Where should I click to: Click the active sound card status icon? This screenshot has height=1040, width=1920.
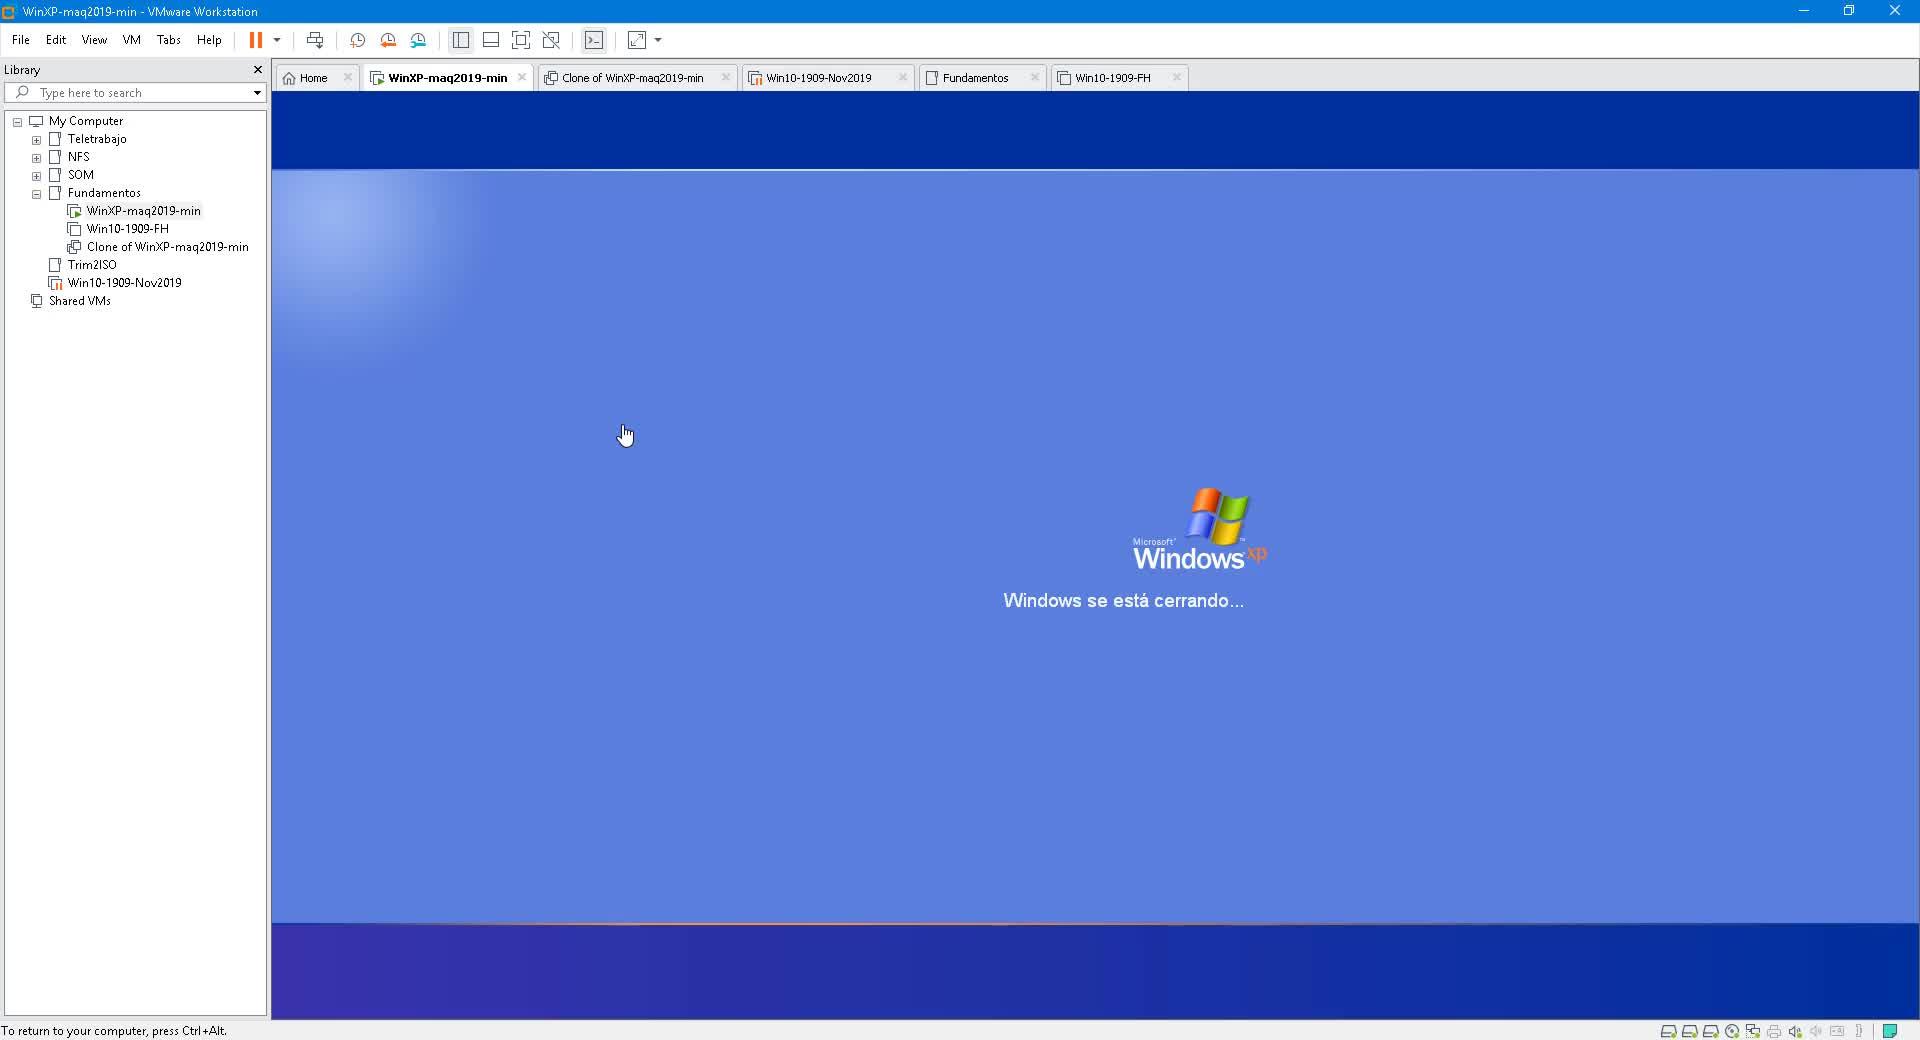[x=1795, y=1031]
